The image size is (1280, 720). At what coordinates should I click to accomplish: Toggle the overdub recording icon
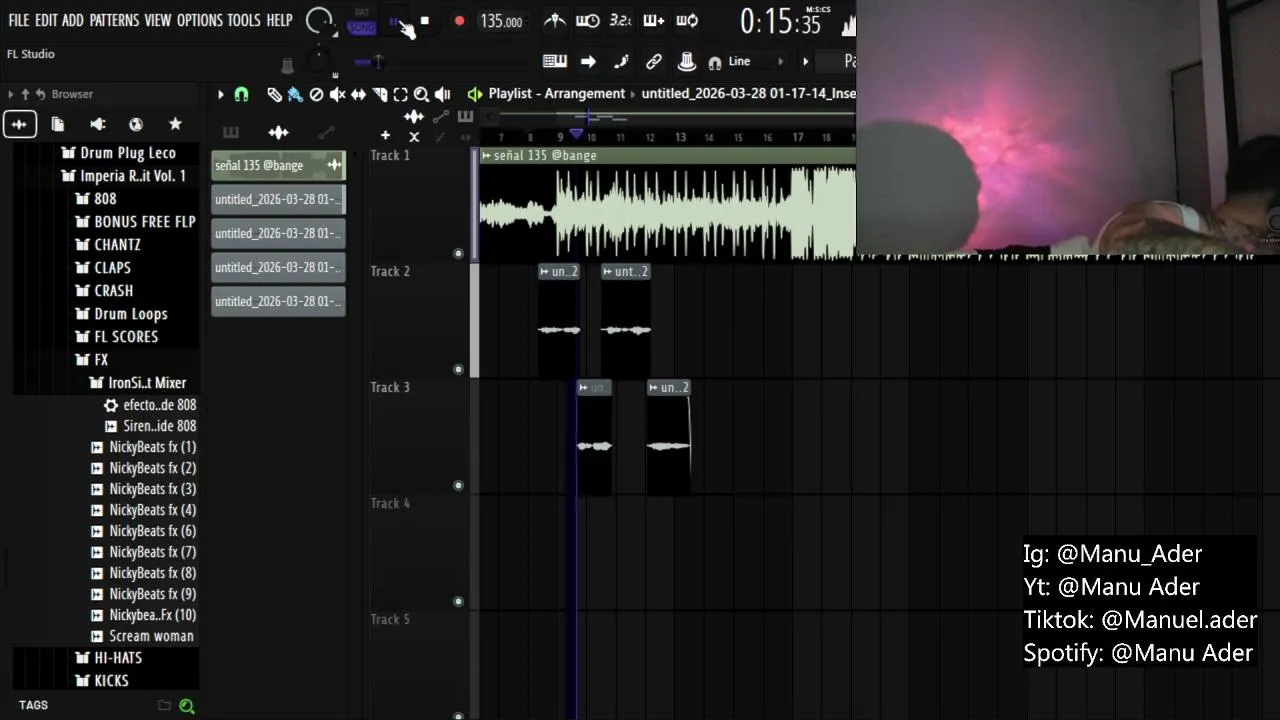click(653, 21)
